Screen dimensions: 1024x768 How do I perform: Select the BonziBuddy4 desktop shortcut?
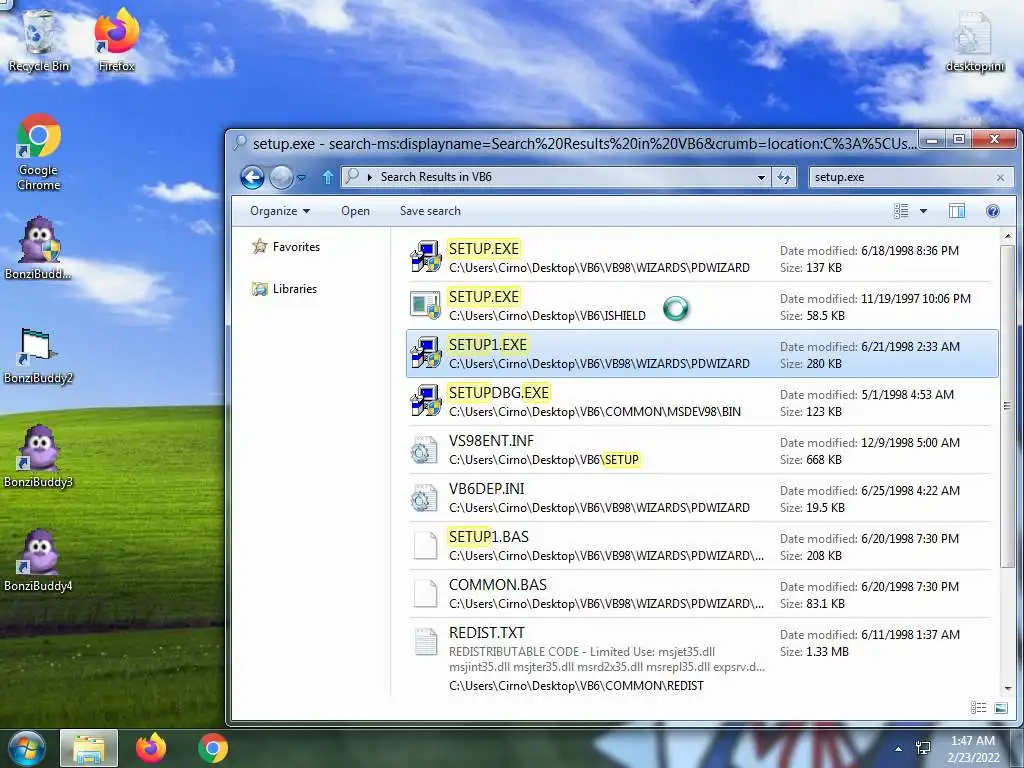click(x=39, y=562)
